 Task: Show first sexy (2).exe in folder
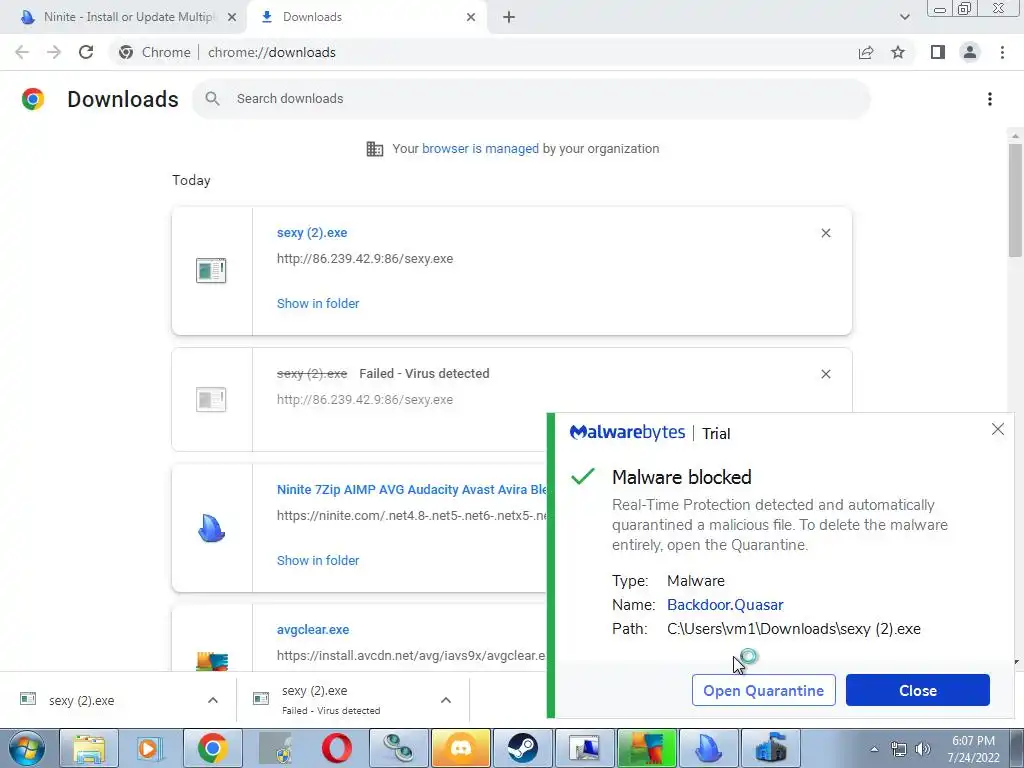click(x=318, y=303)
